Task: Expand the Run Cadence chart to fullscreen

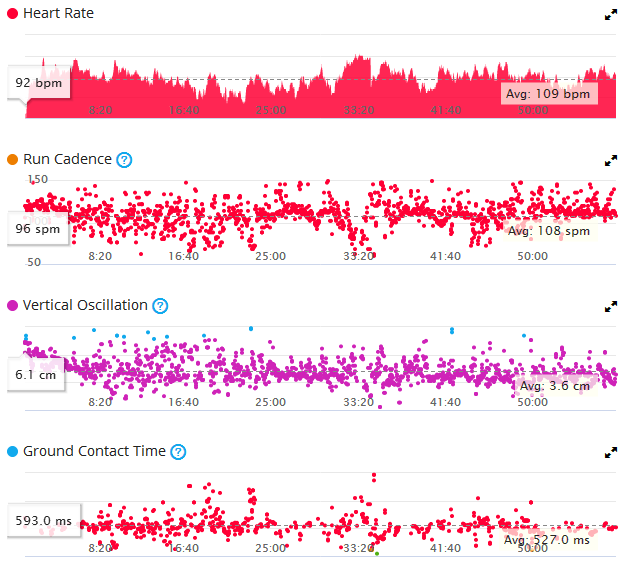Action: pos(610,161)
